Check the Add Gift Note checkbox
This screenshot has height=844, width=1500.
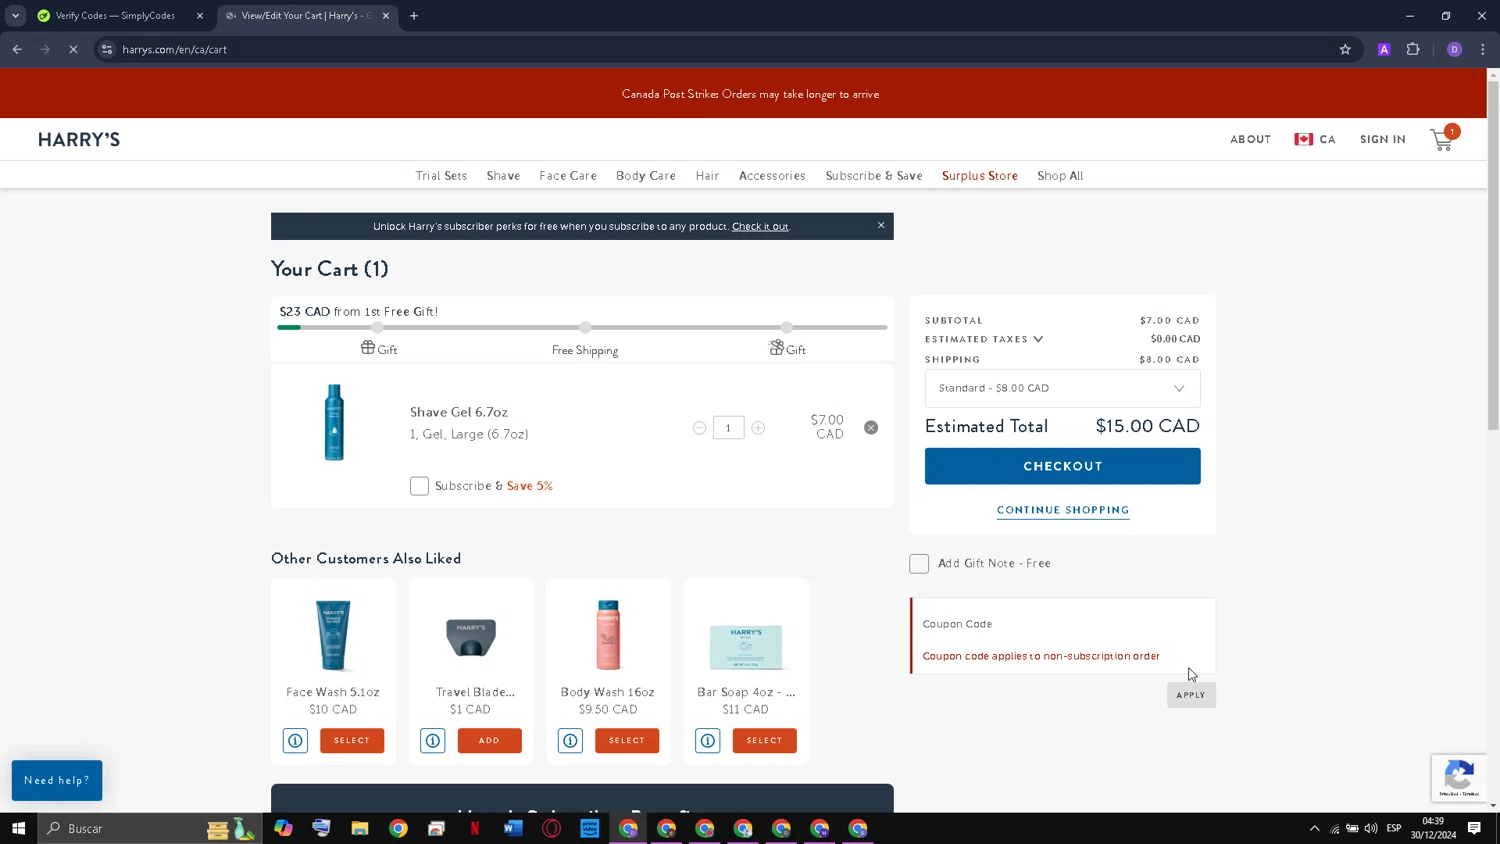(919, 564)
